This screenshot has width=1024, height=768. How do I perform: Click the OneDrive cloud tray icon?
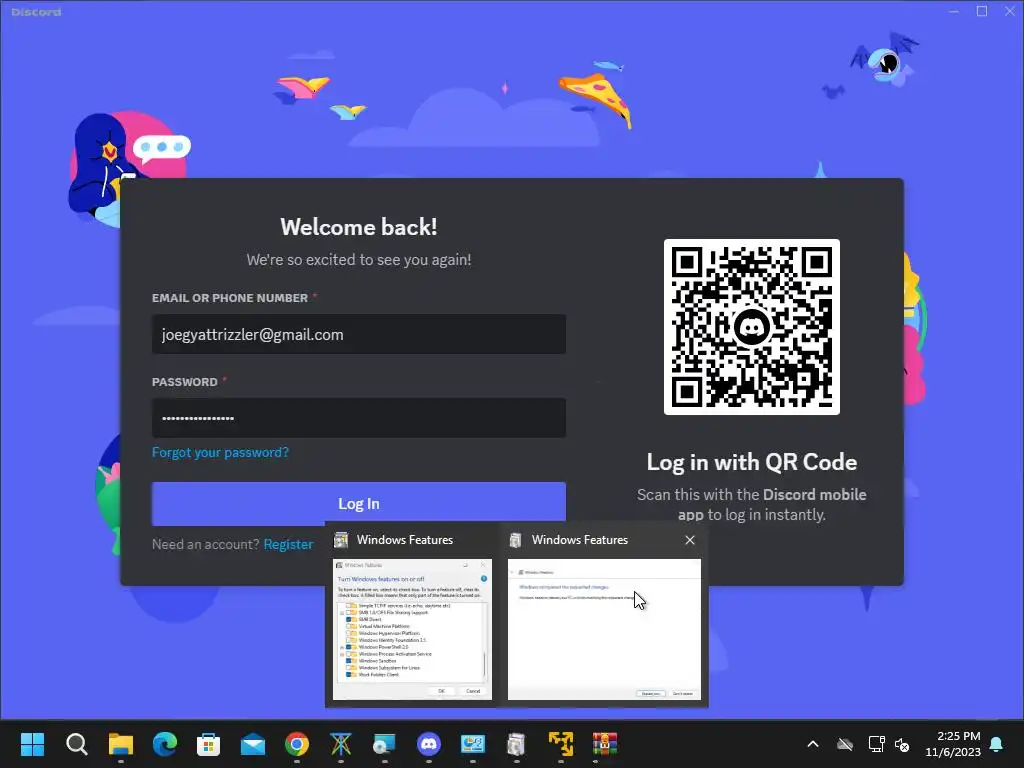point(845,744)
